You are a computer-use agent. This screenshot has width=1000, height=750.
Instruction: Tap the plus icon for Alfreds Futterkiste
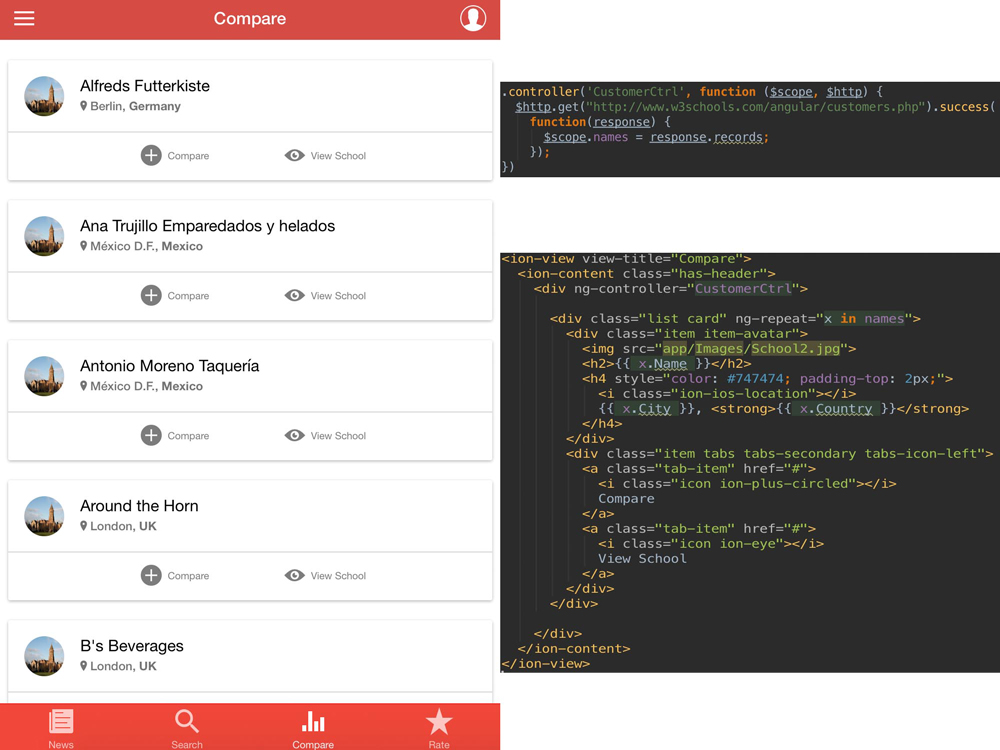(x=151, y=156)
